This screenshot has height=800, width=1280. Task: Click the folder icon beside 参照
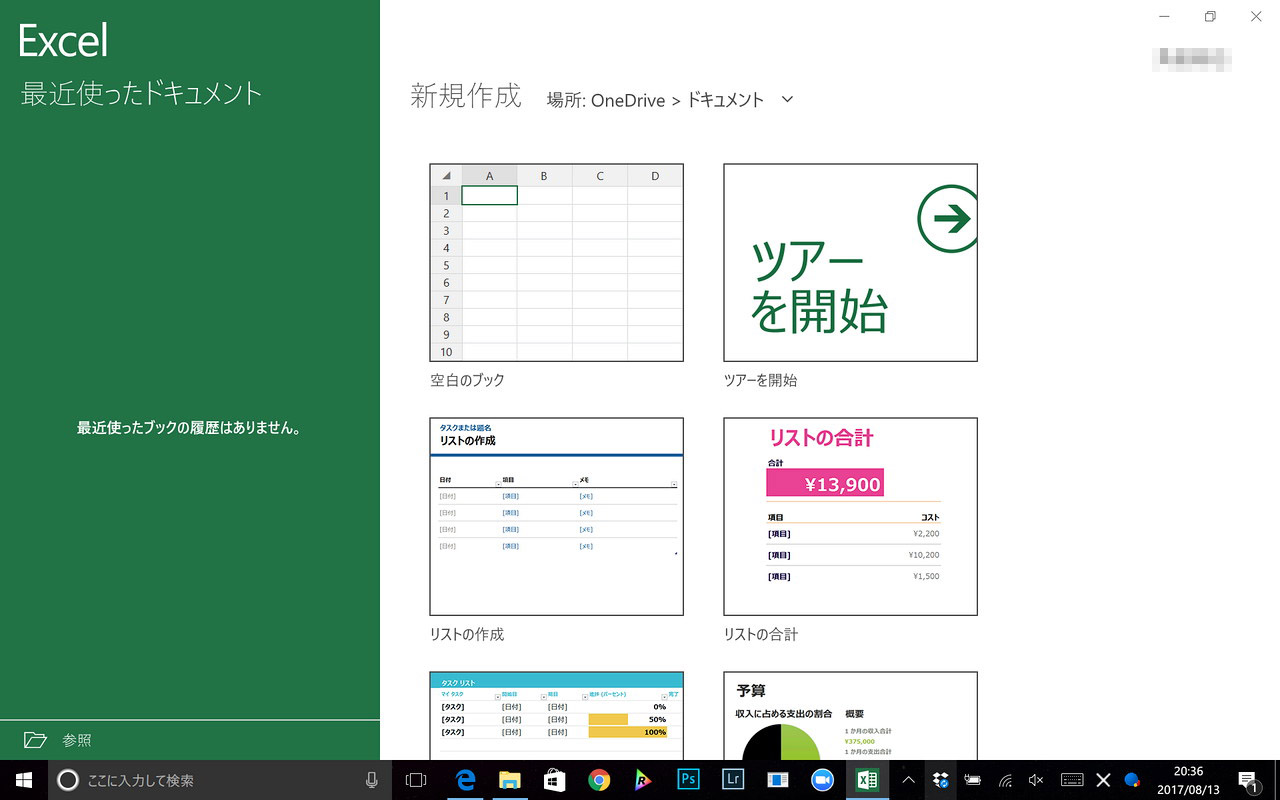tap(35, 740)
